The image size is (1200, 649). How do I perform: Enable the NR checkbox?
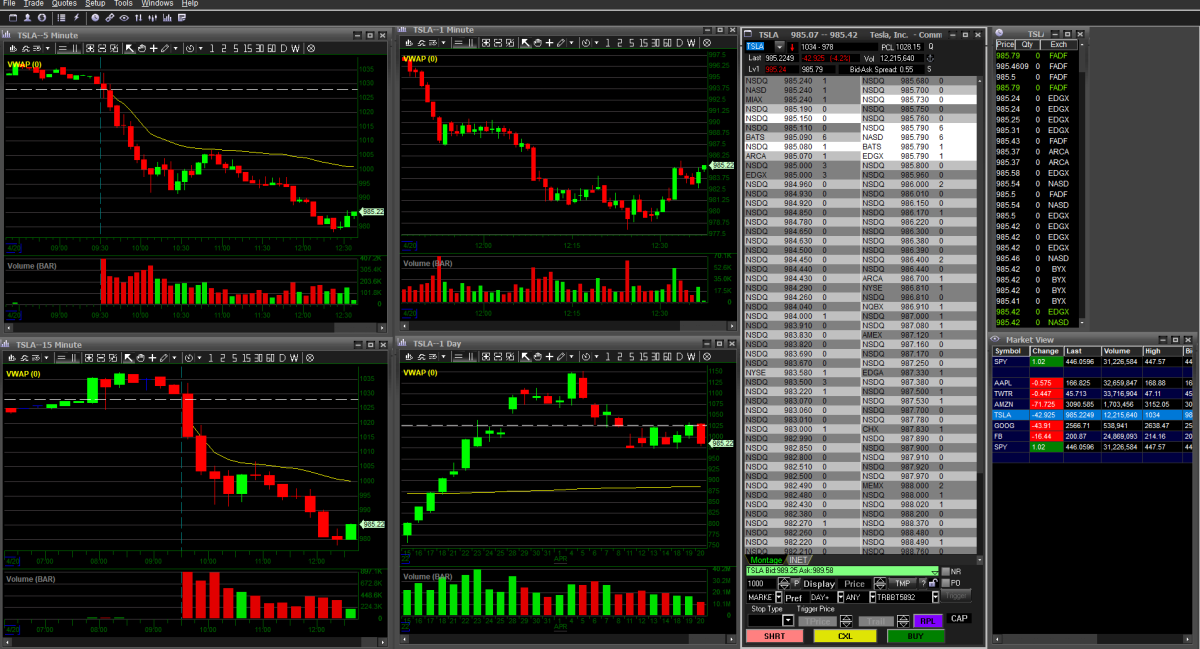coord(945,571)
